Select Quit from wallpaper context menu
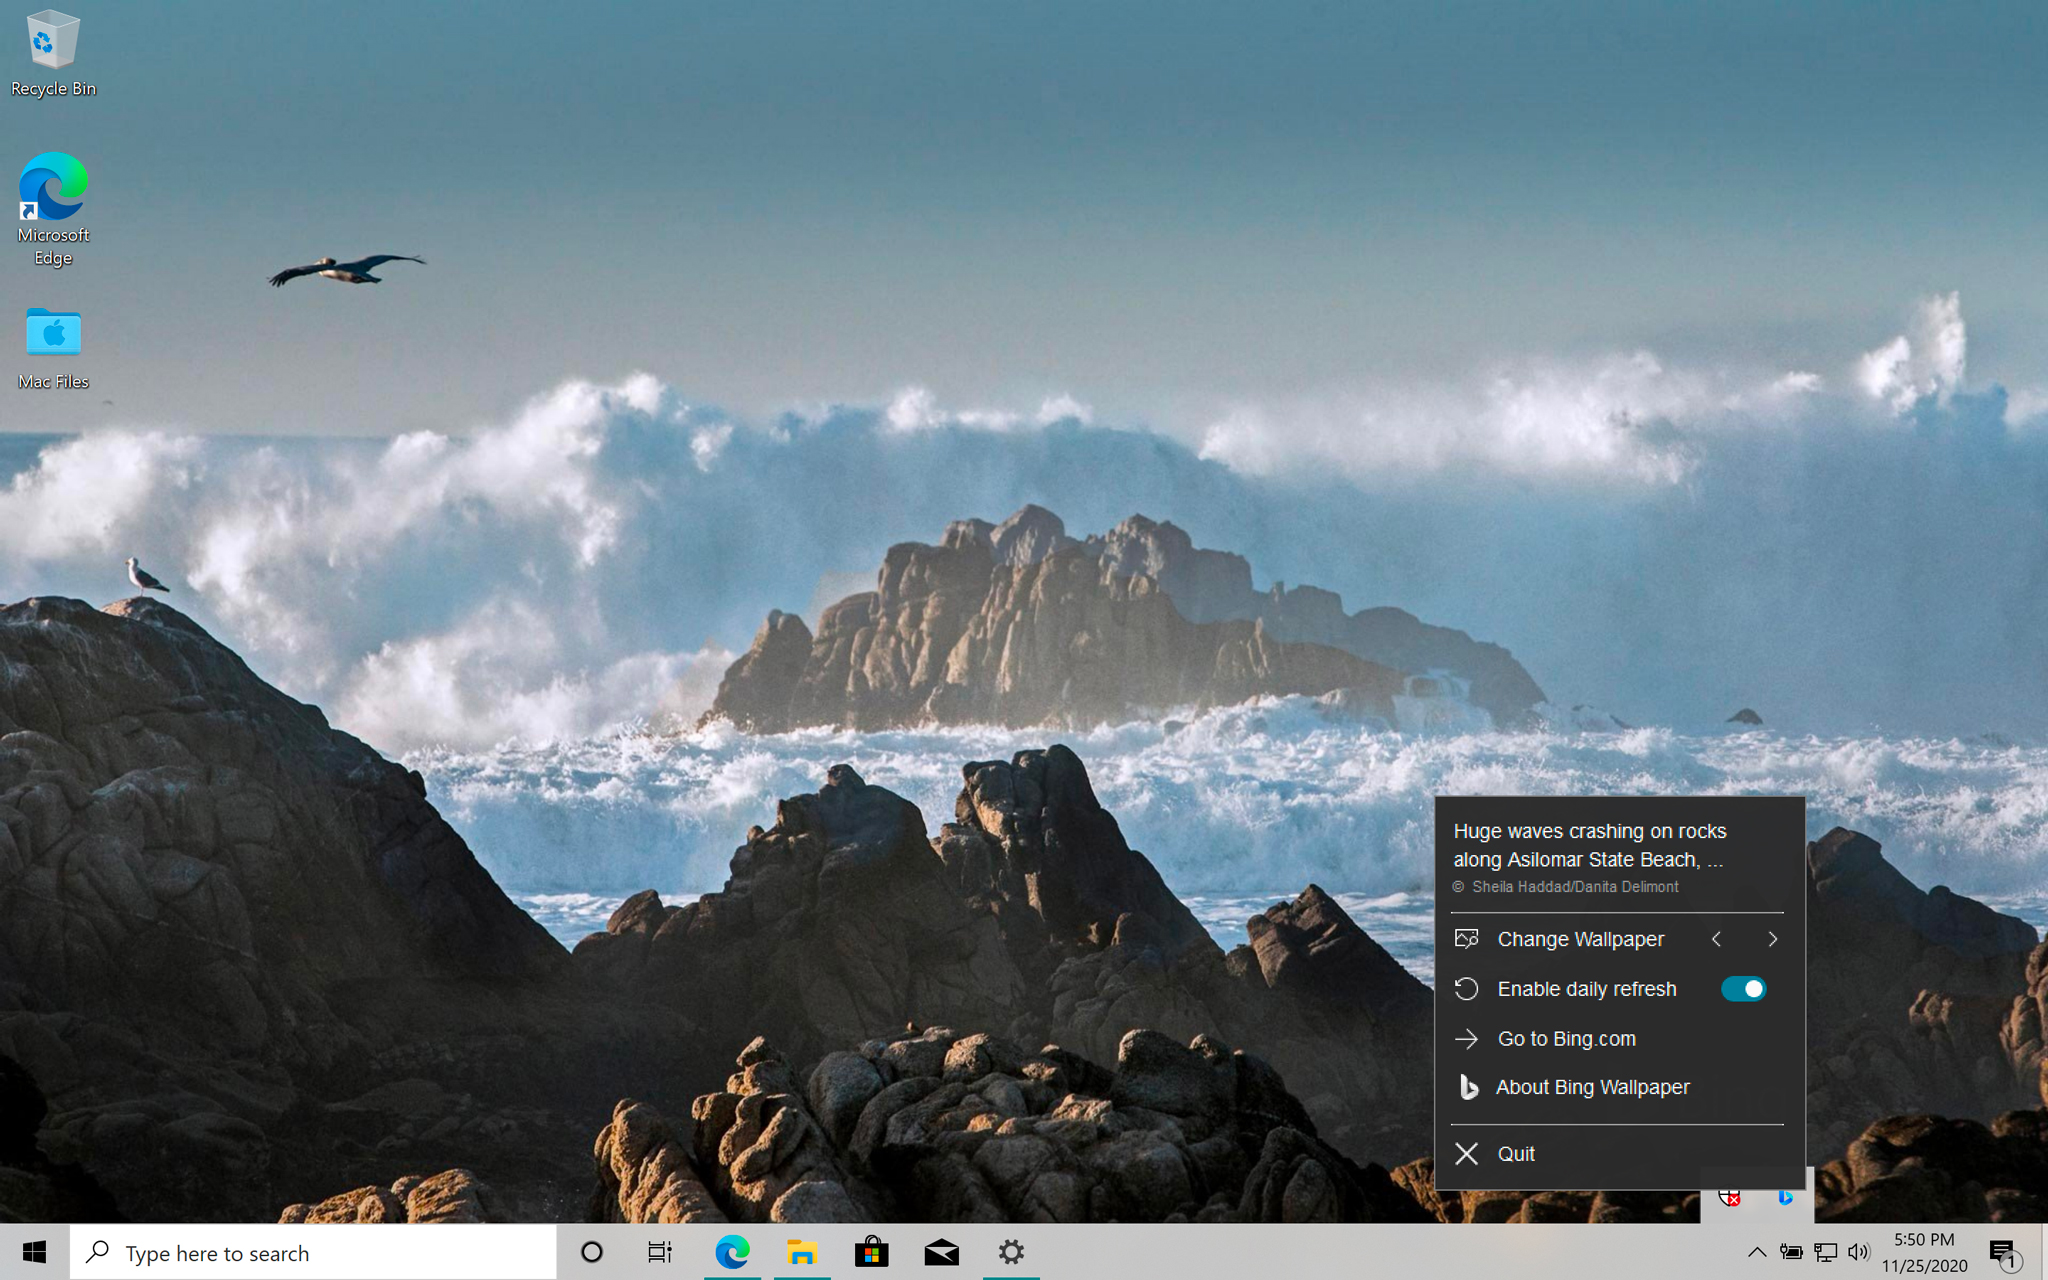2048x1280 pixels. click(1516, 1153)
